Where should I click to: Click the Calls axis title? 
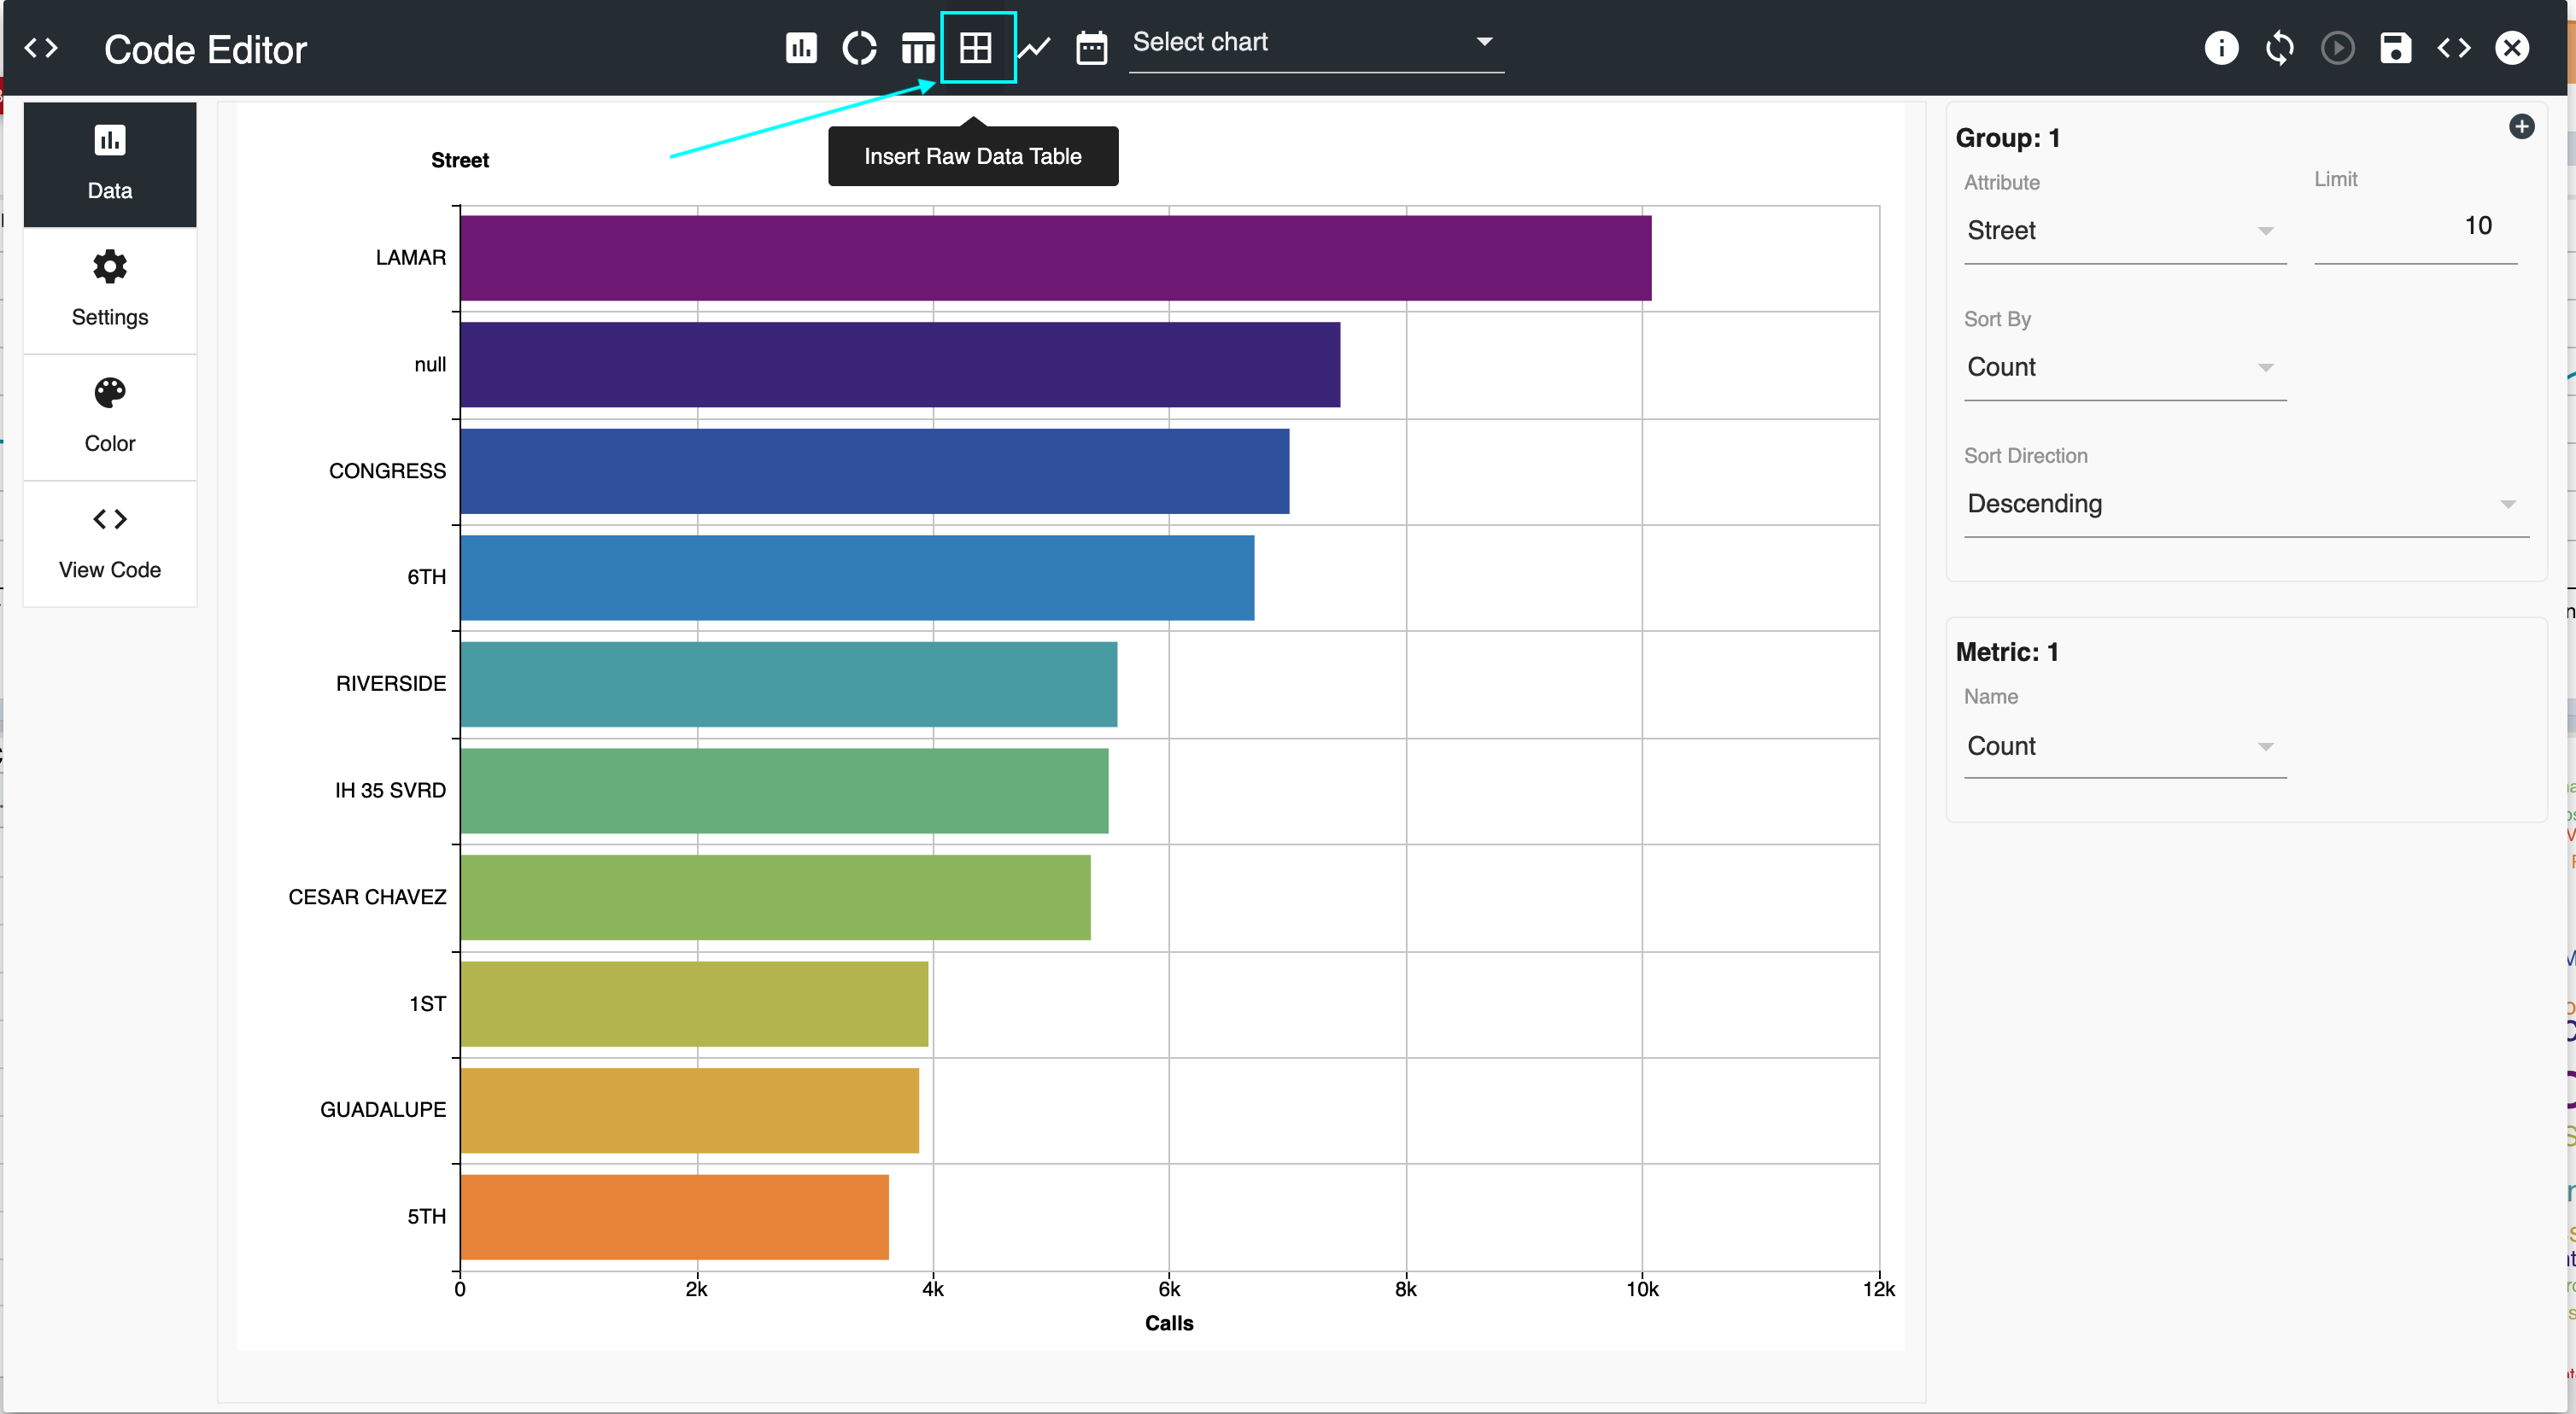click(x=1169, y=1324)
